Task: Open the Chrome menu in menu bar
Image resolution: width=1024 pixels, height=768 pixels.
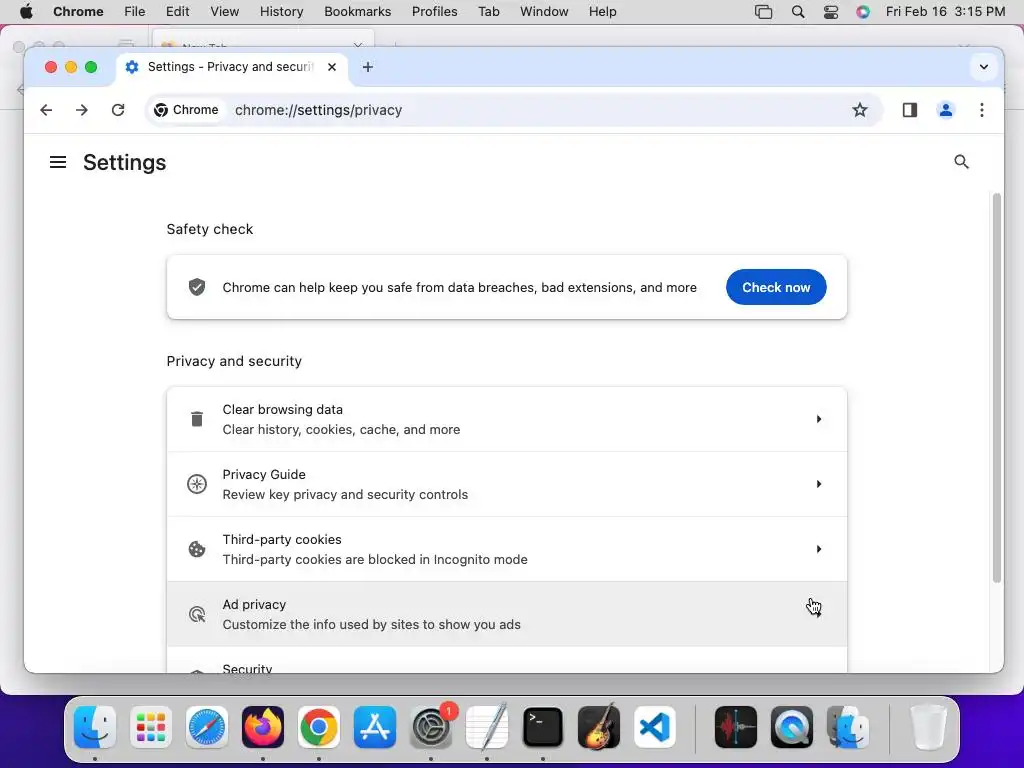Action: click(x=78, y=11)
